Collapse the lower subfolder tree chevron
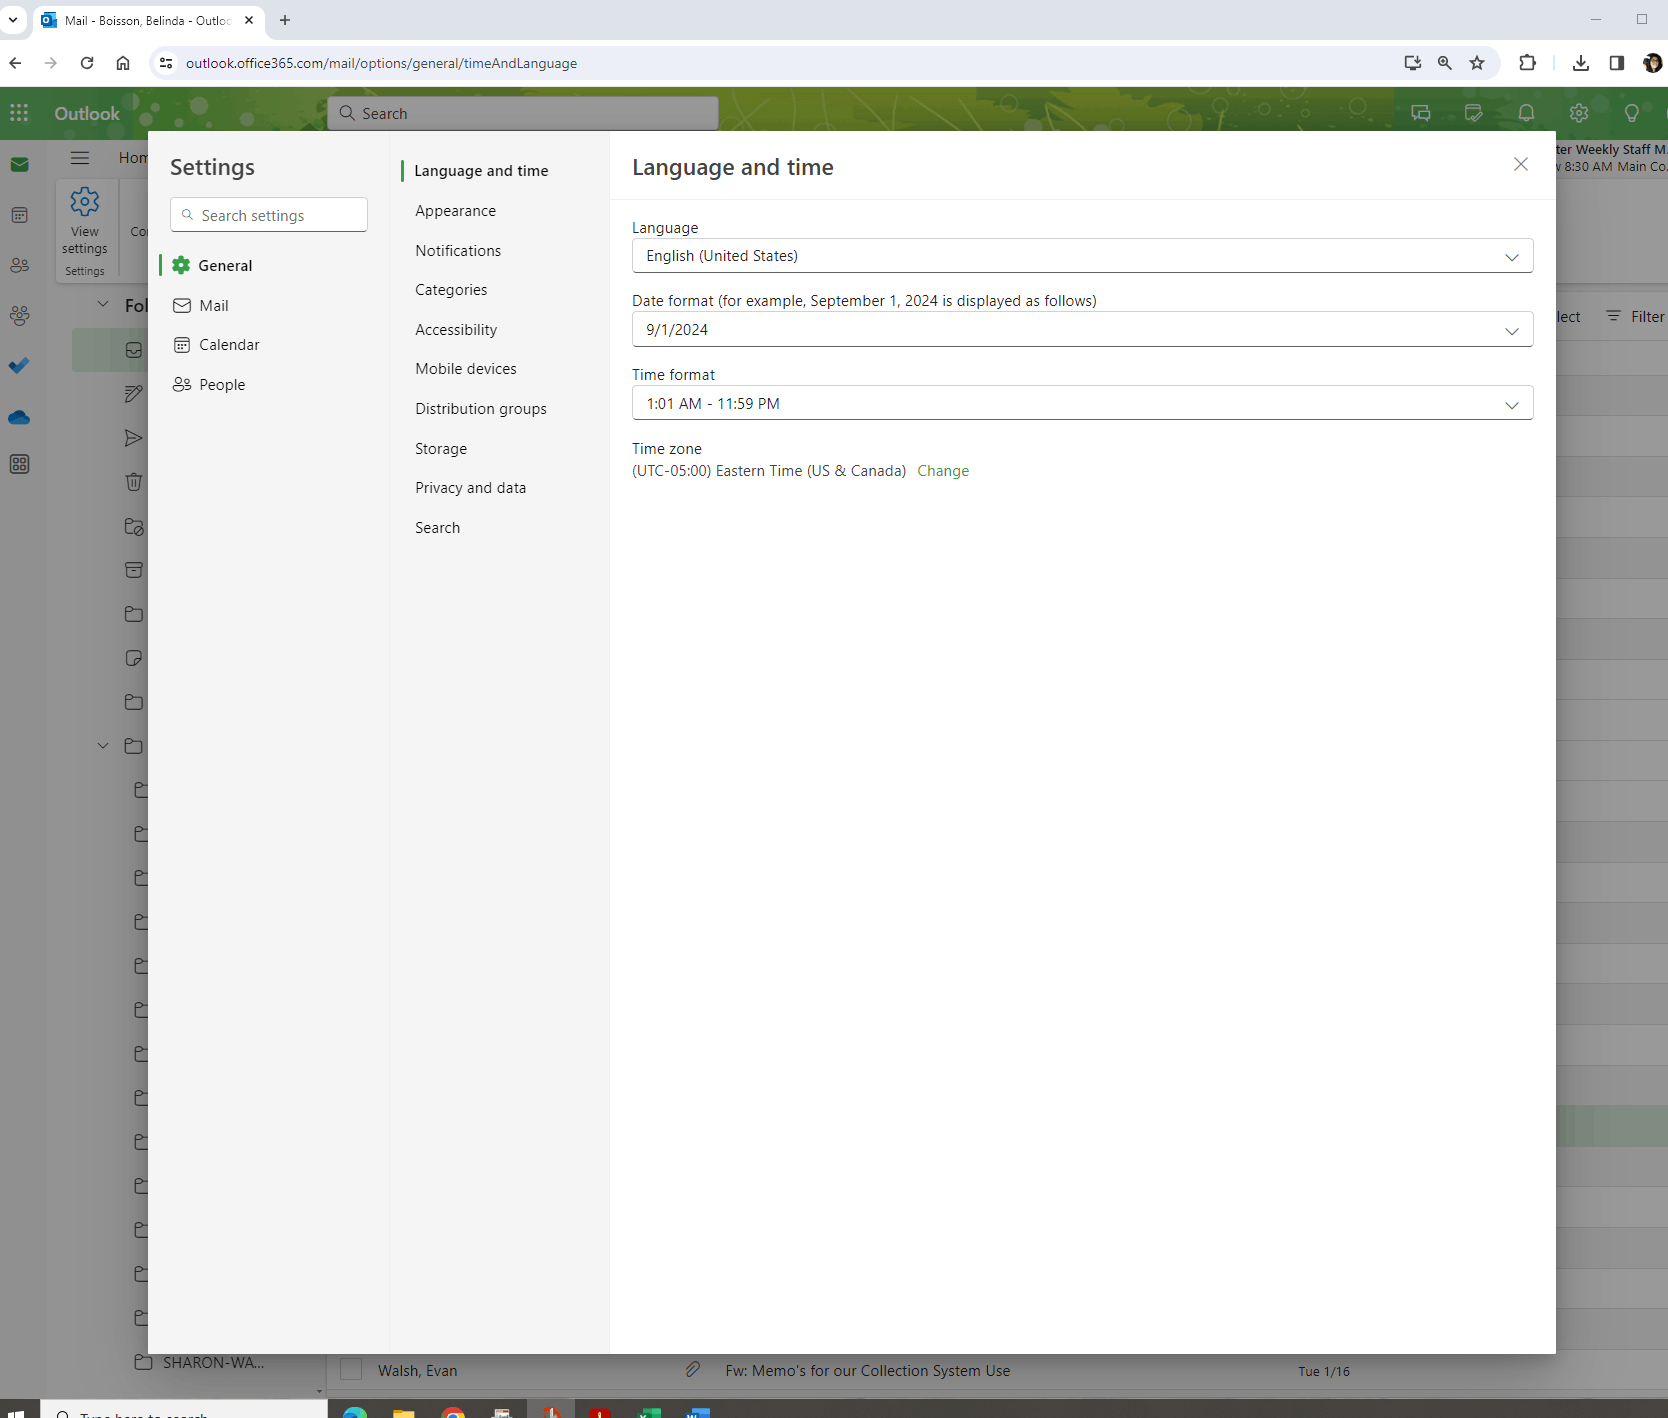This screenshot has width=1668, height=1418. click(x=103, y=746)
